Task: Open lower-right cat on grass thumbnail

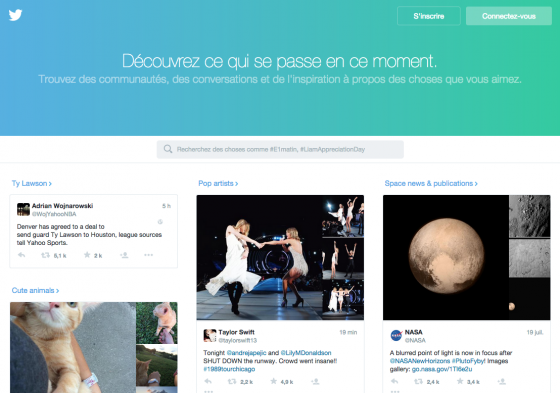Action: click(157, 365)
